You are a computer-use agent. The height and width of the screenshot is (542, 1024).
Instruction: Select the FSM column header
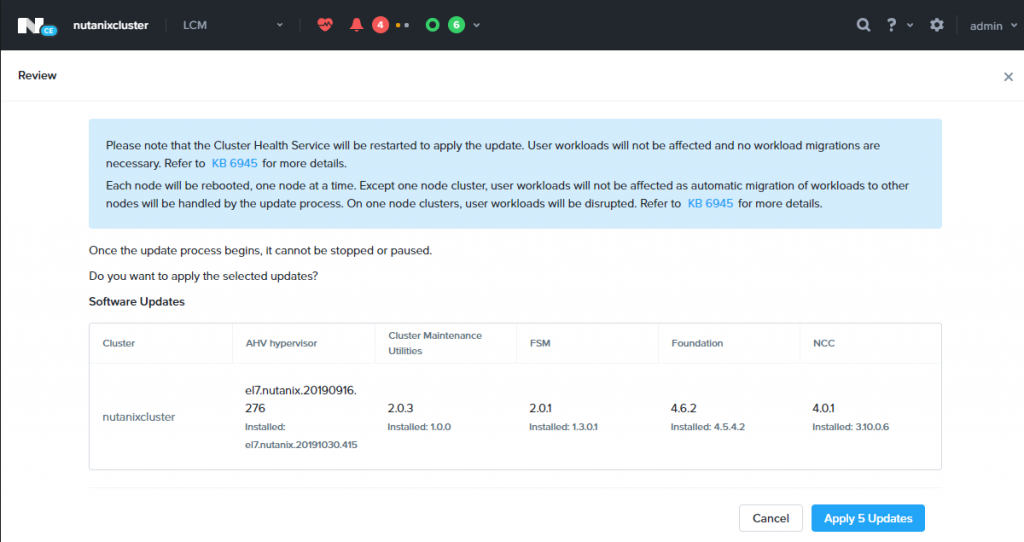(x=540, y=343)
